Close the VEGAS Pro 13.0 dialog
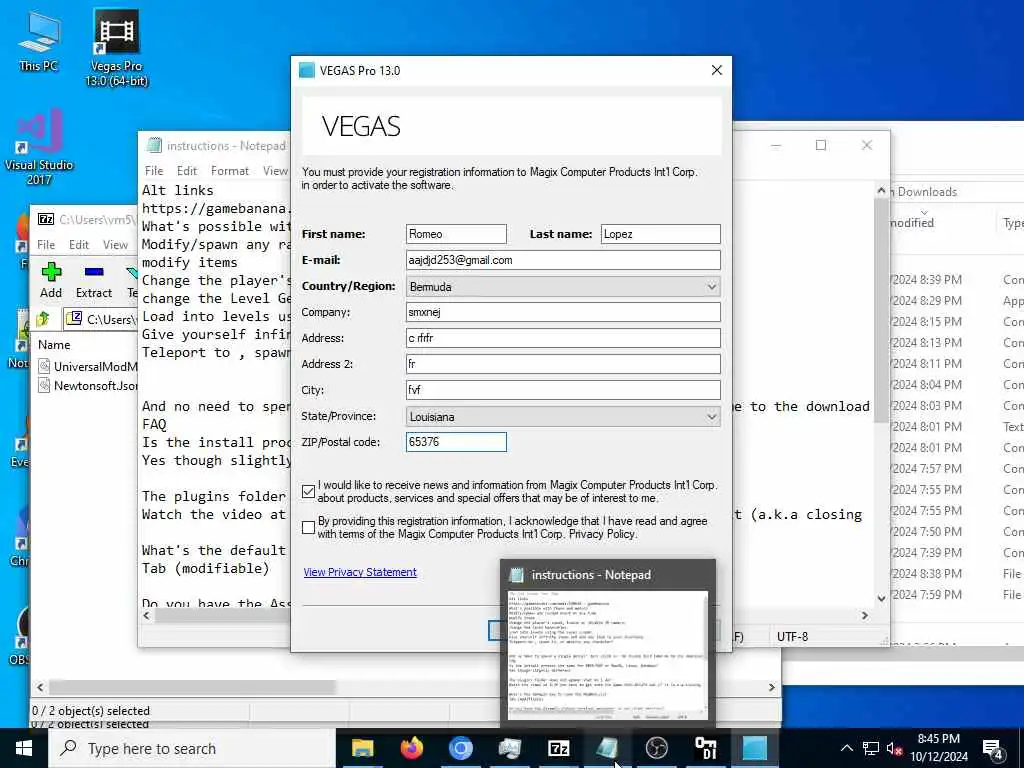Viewport: 1024px width, 768px height. point(716,71)
